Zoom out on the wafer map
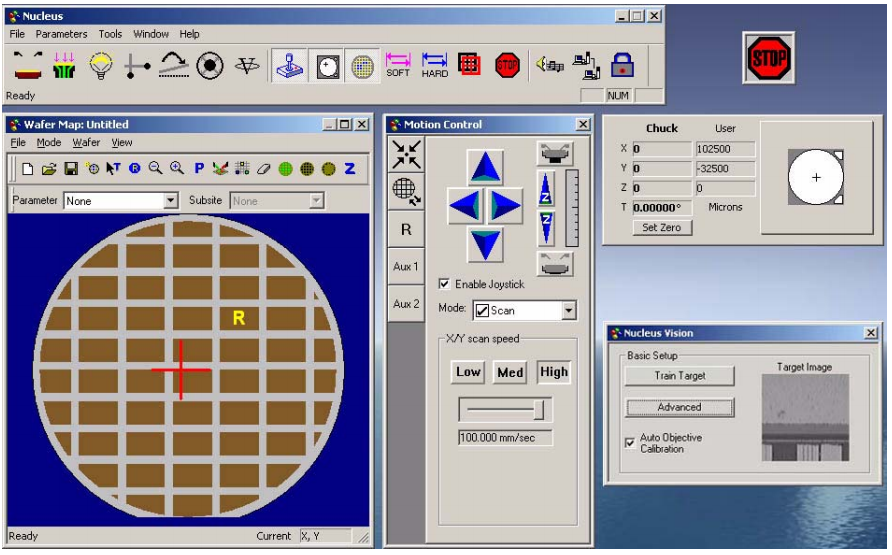 (155, 168)
